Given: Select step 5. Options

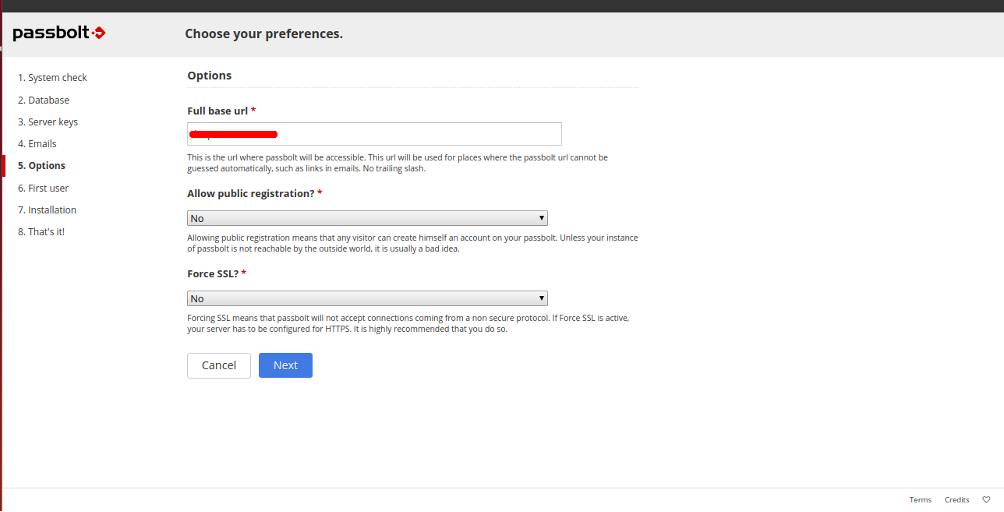Looking at the screenshot, I should (42, 165).
